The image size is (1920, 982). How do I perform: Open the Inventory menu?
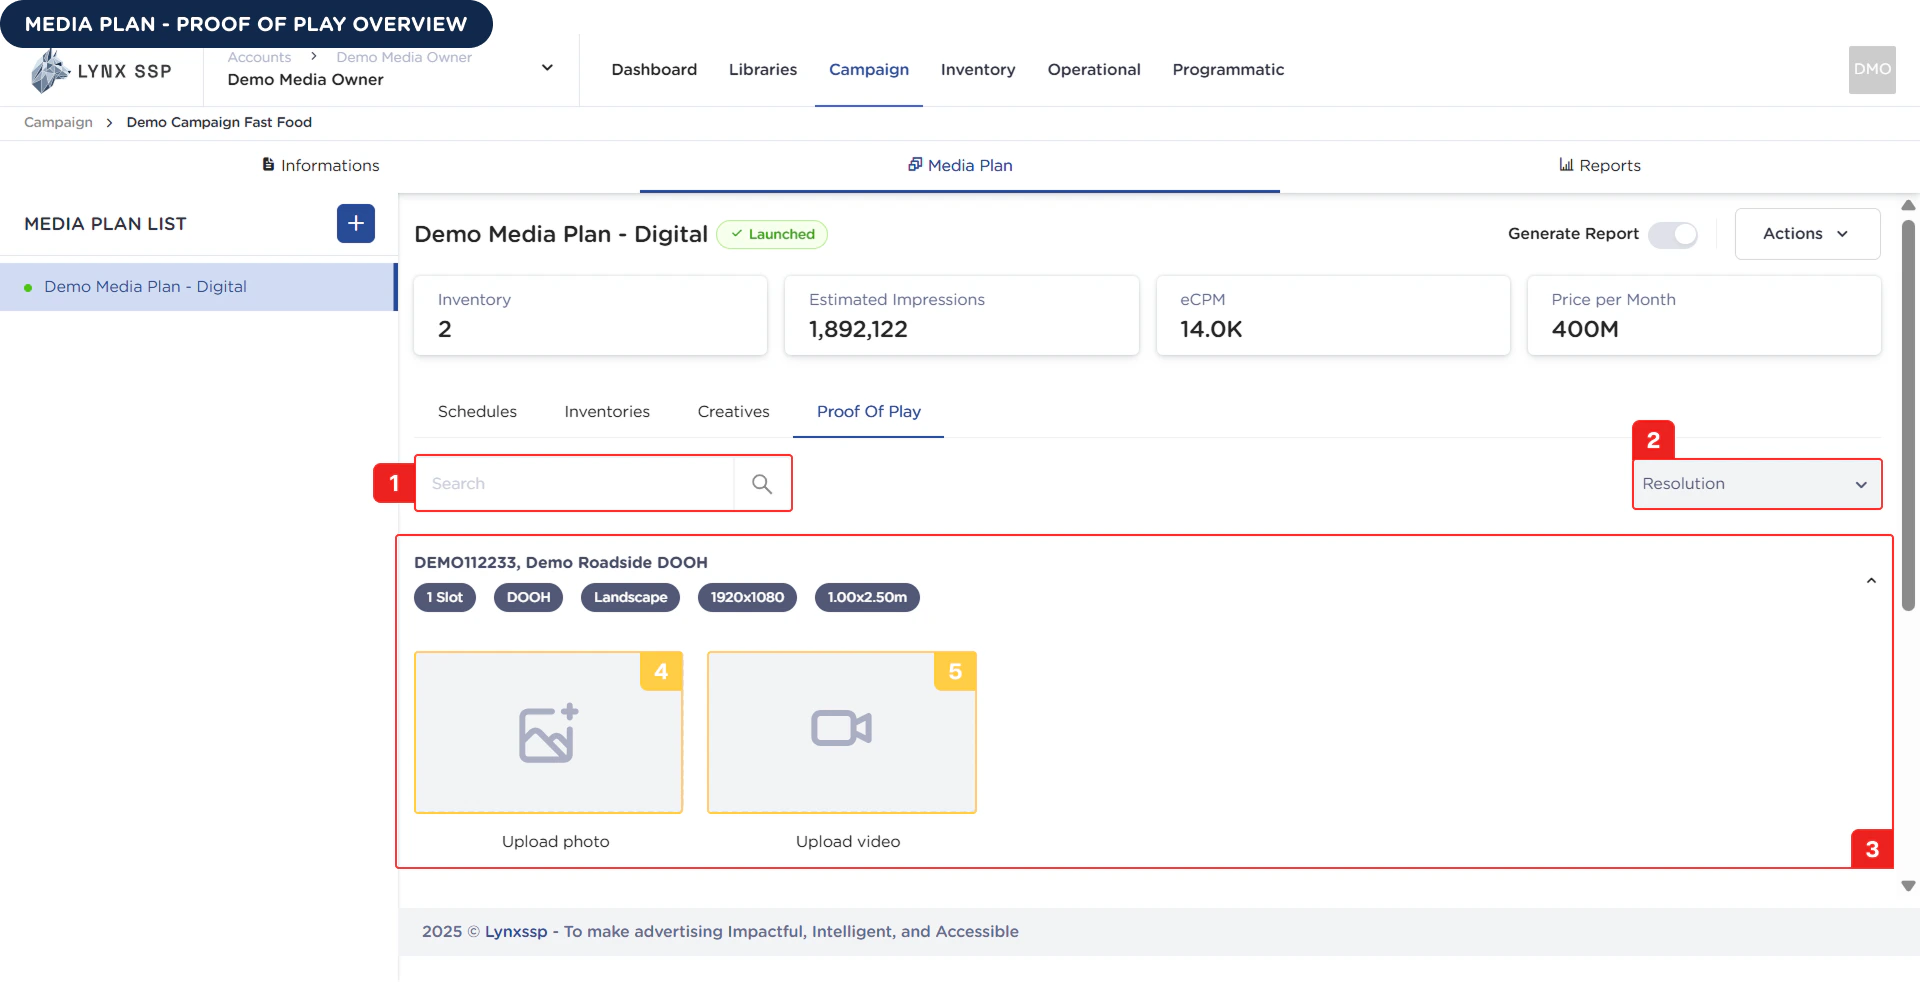[x=978, y=70]
